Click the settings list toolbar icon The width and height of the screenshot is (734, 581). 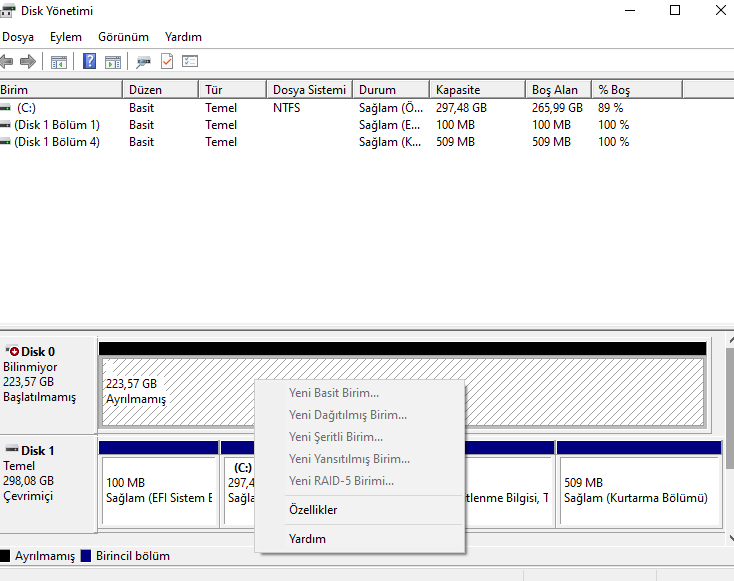(190, 61)
